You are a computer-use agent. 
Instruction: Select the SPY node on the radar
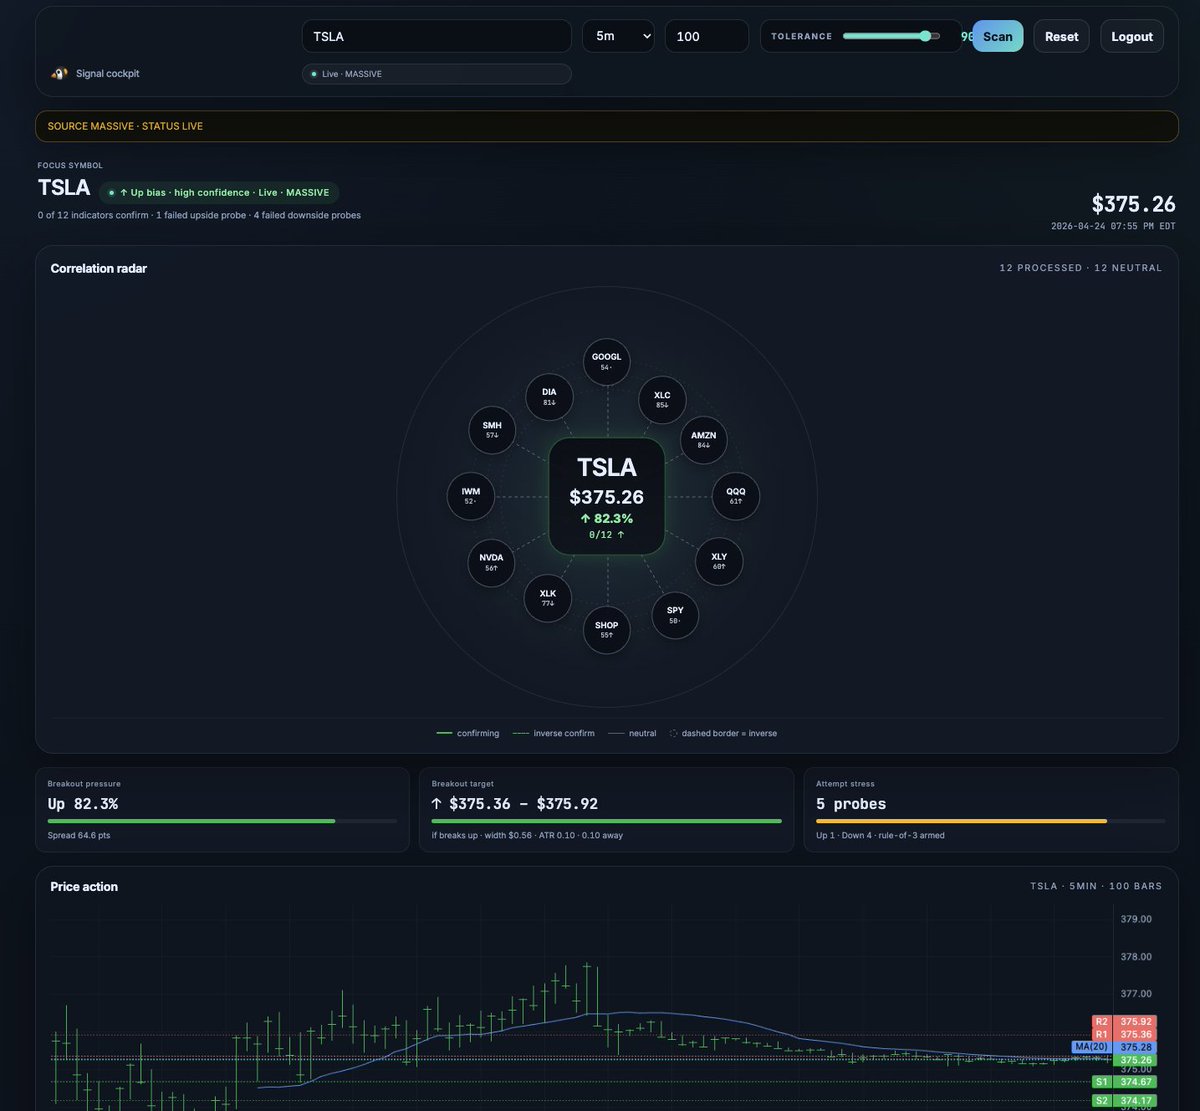pos(675,615)
